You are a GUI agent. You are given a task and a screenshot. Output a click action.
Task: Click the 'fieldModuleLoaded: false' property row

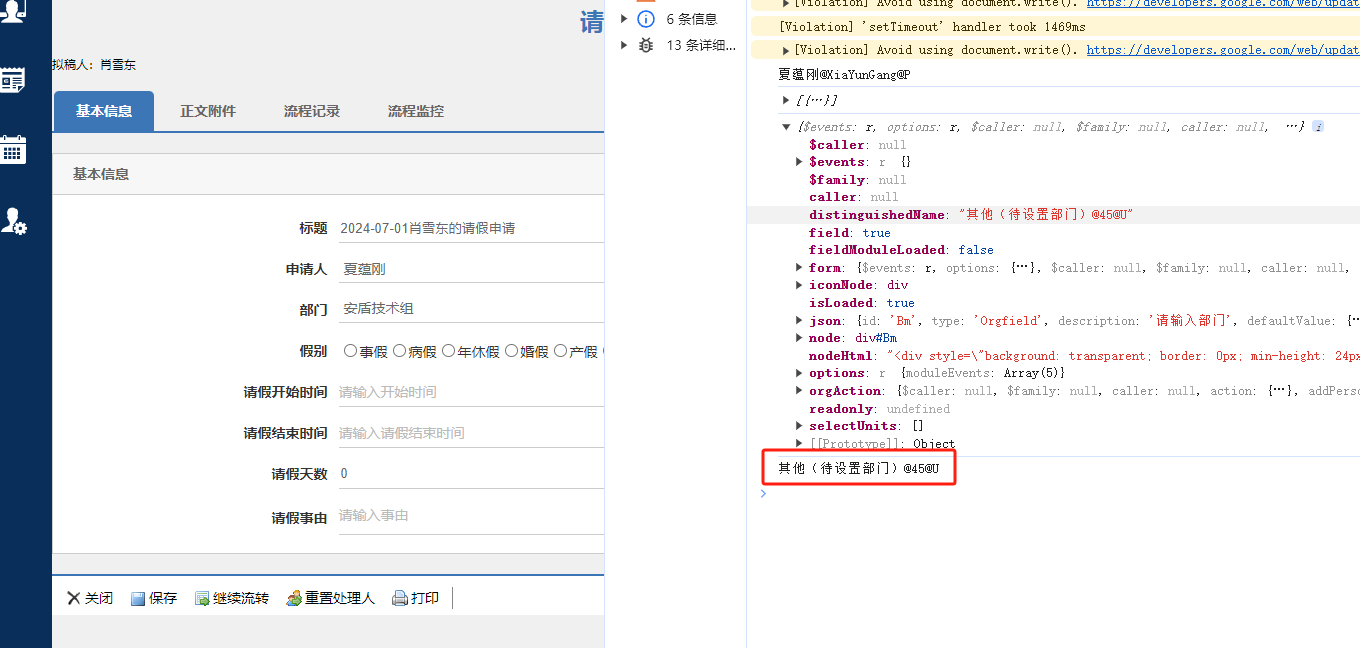pyautogui.click(x=901, y=250)
